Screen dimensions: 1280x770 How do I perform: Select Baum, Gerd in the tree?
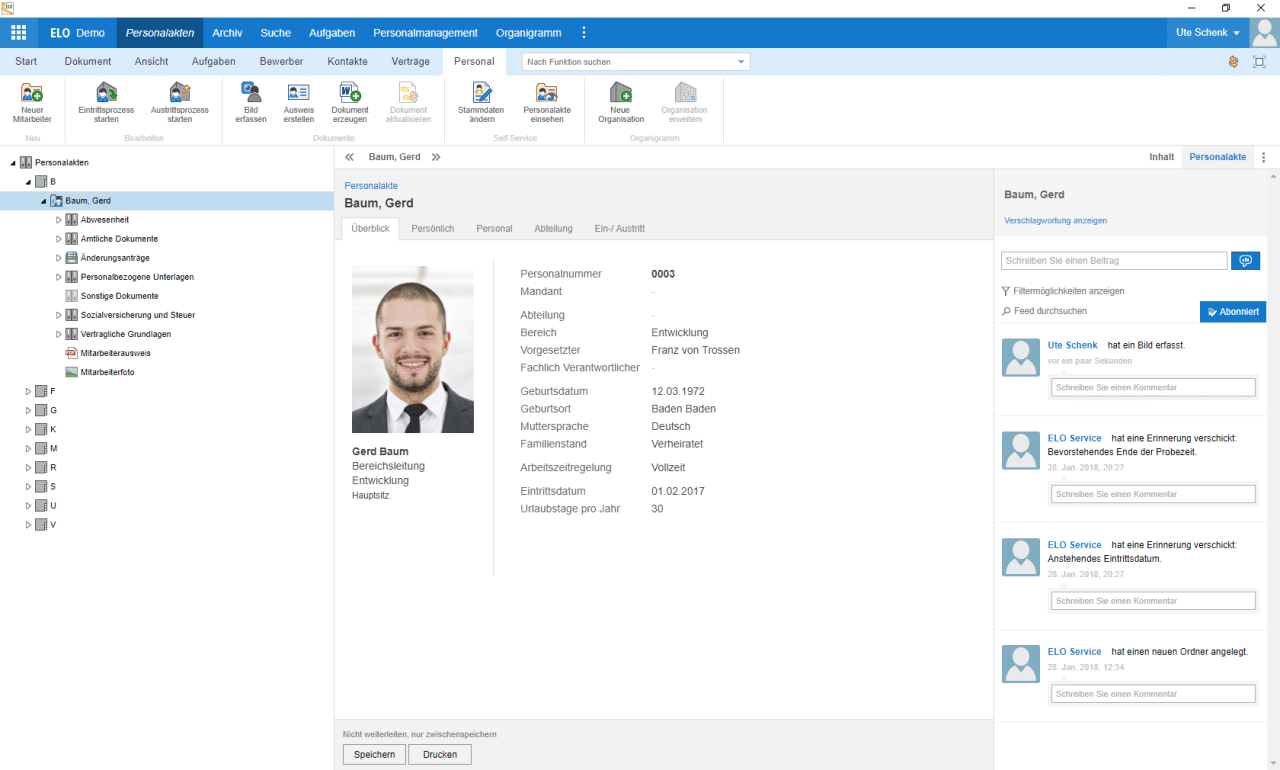tap(88, 200)
